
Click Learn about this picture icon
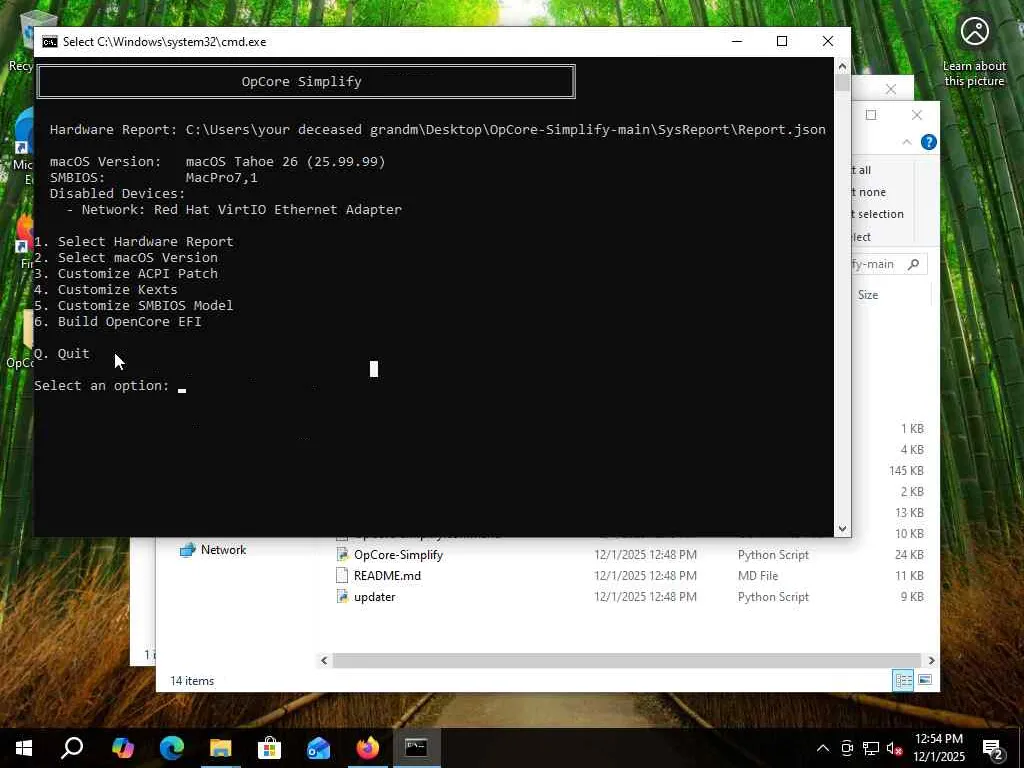974,31
